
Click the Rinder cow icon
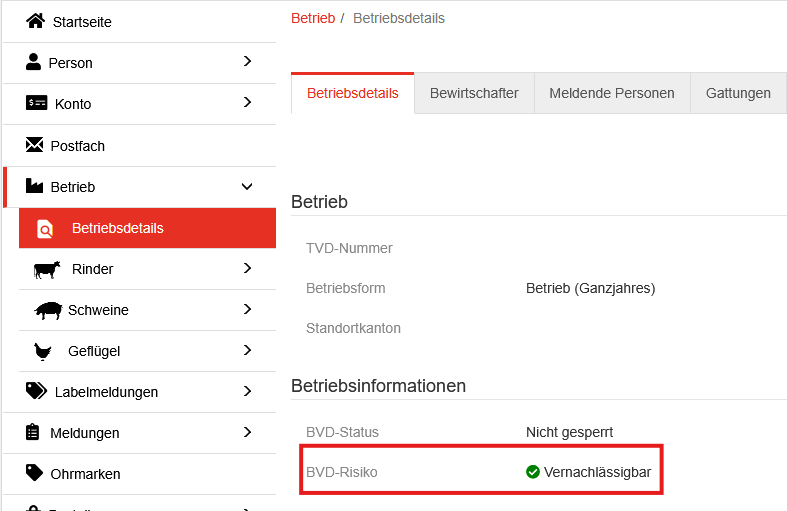point(47,269)
